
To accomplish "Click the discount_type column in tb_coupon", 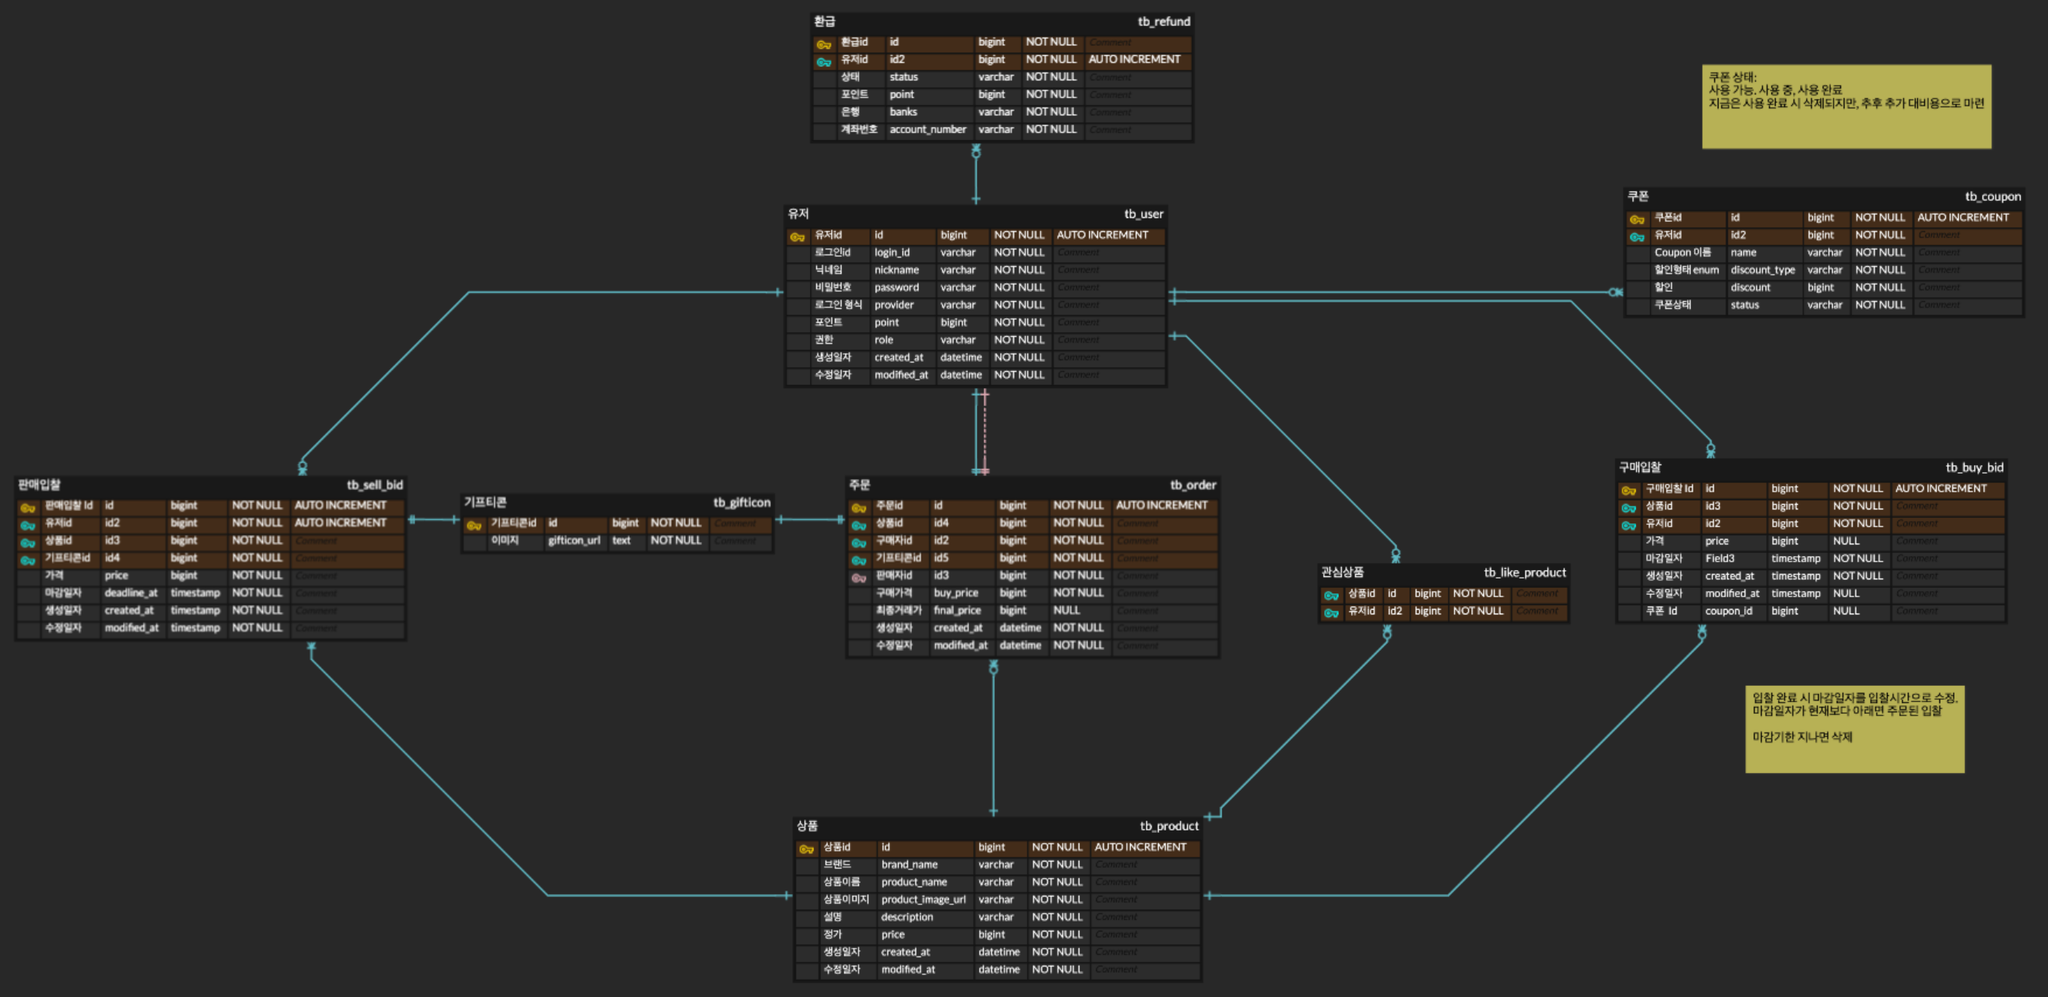I will click(1763, 270).
